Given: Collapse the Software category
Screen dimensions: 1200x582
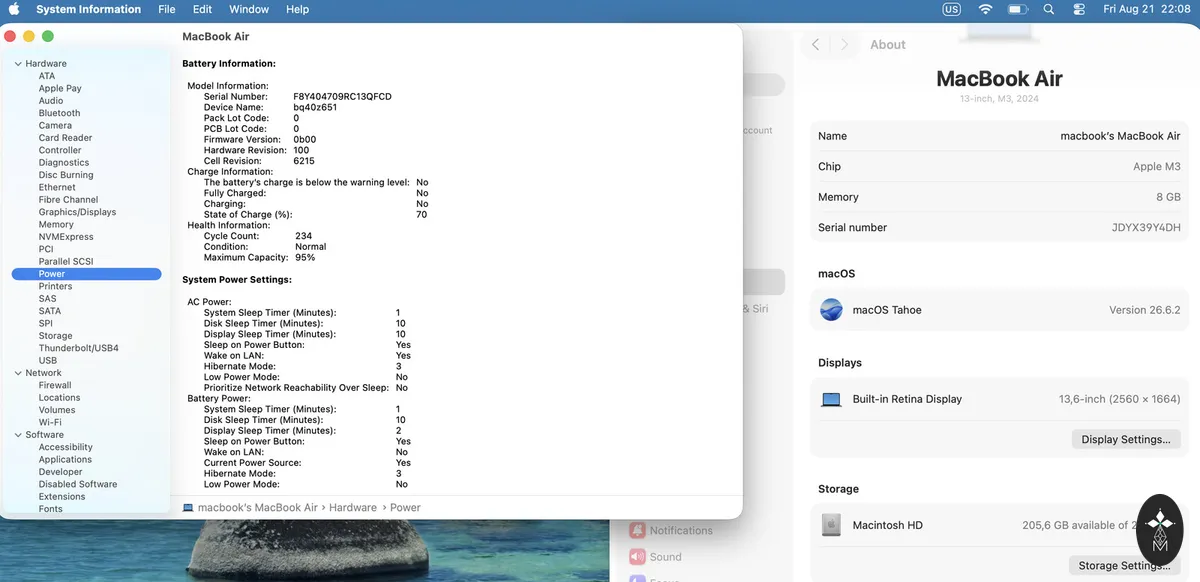Looking at the screenshot, I should pos(18,435).
